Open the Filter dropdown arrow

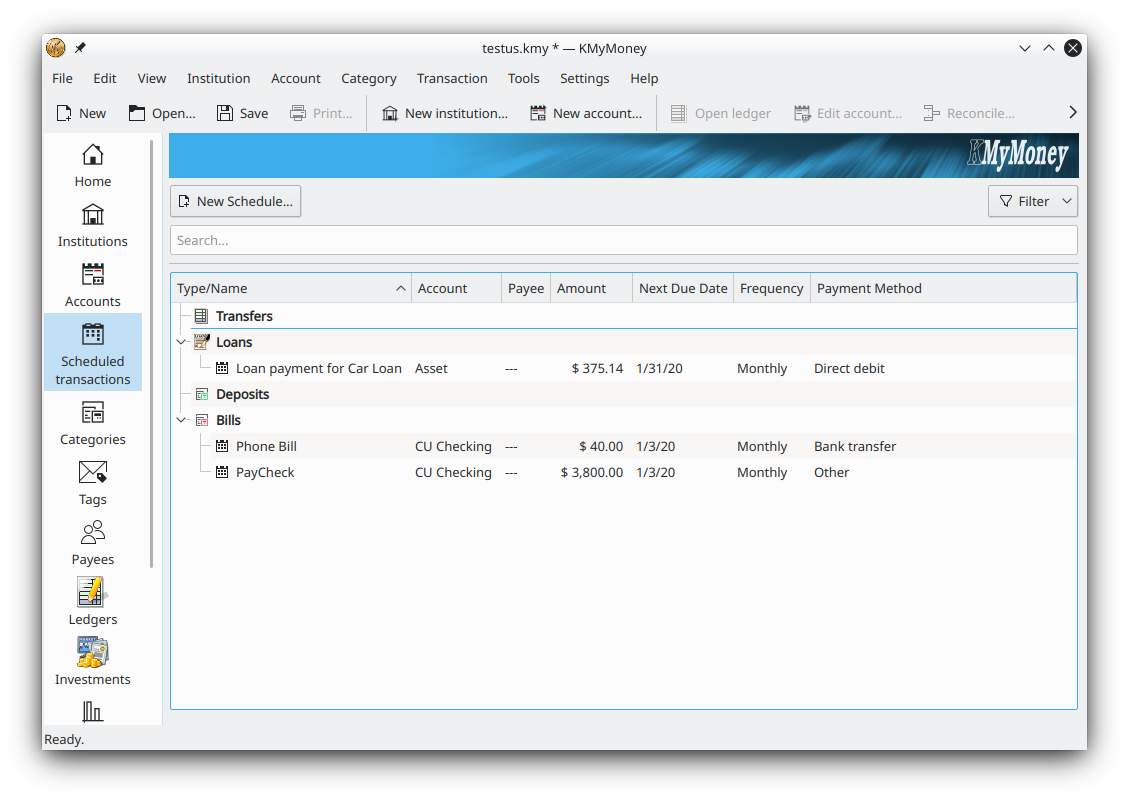coord(1067,201)
